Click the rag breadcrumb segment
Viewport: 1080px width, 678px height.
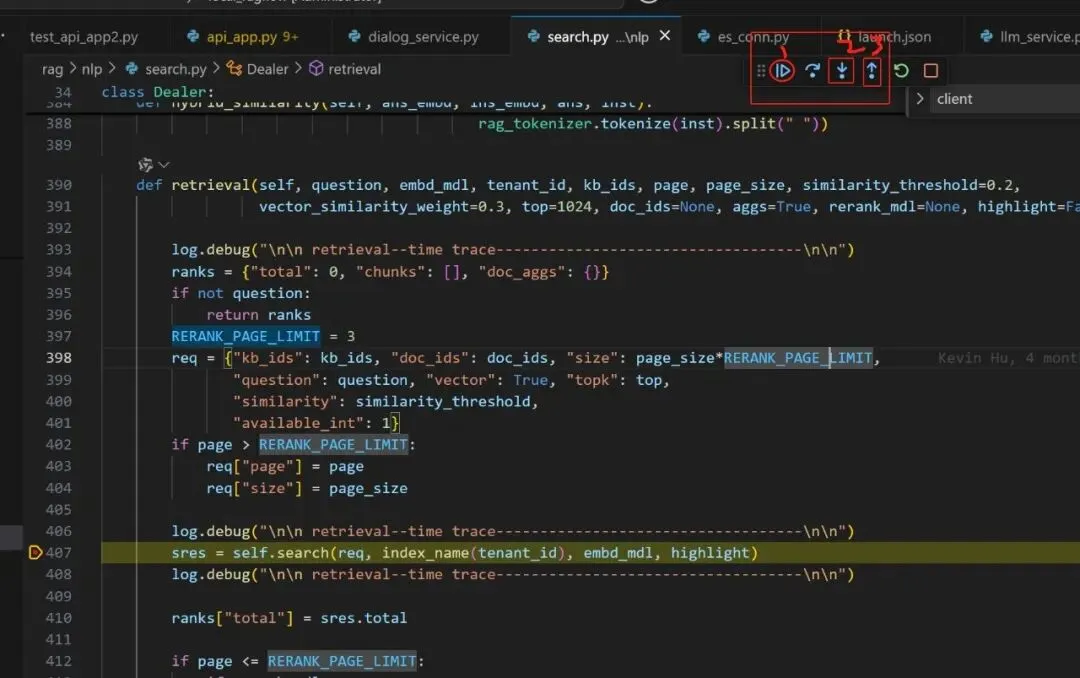tap(52, 70)
